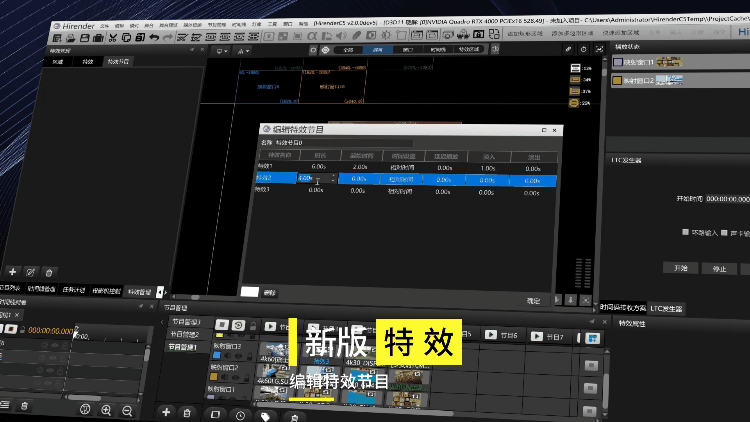Screen dimensions: 750x422
Task: Click the gear settings icon in main toolbar
Action: click(x=386, y=35)
